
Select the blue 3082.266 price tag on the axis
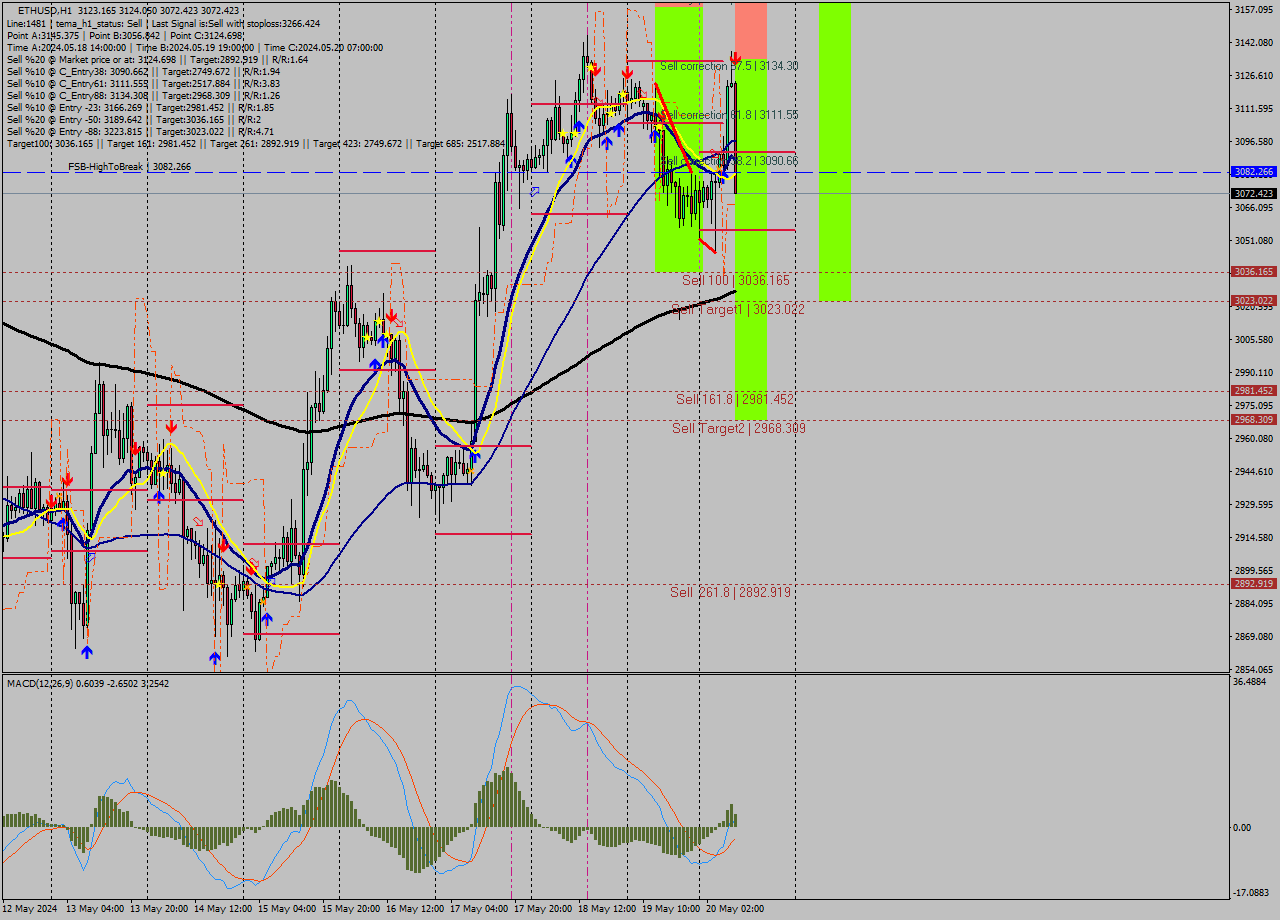1256,172
